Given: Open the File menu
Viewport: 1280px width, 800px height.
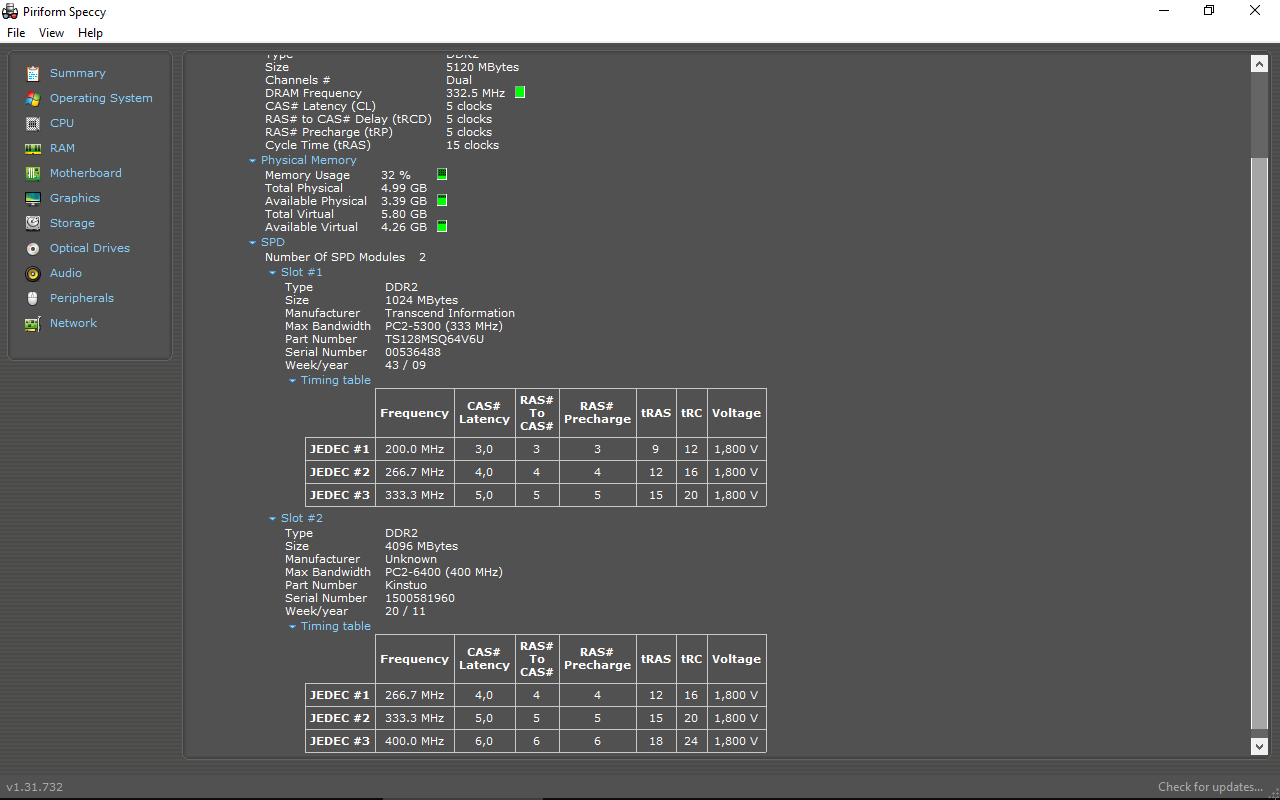Looking at the screenshot, I should [x=16, y=33].
